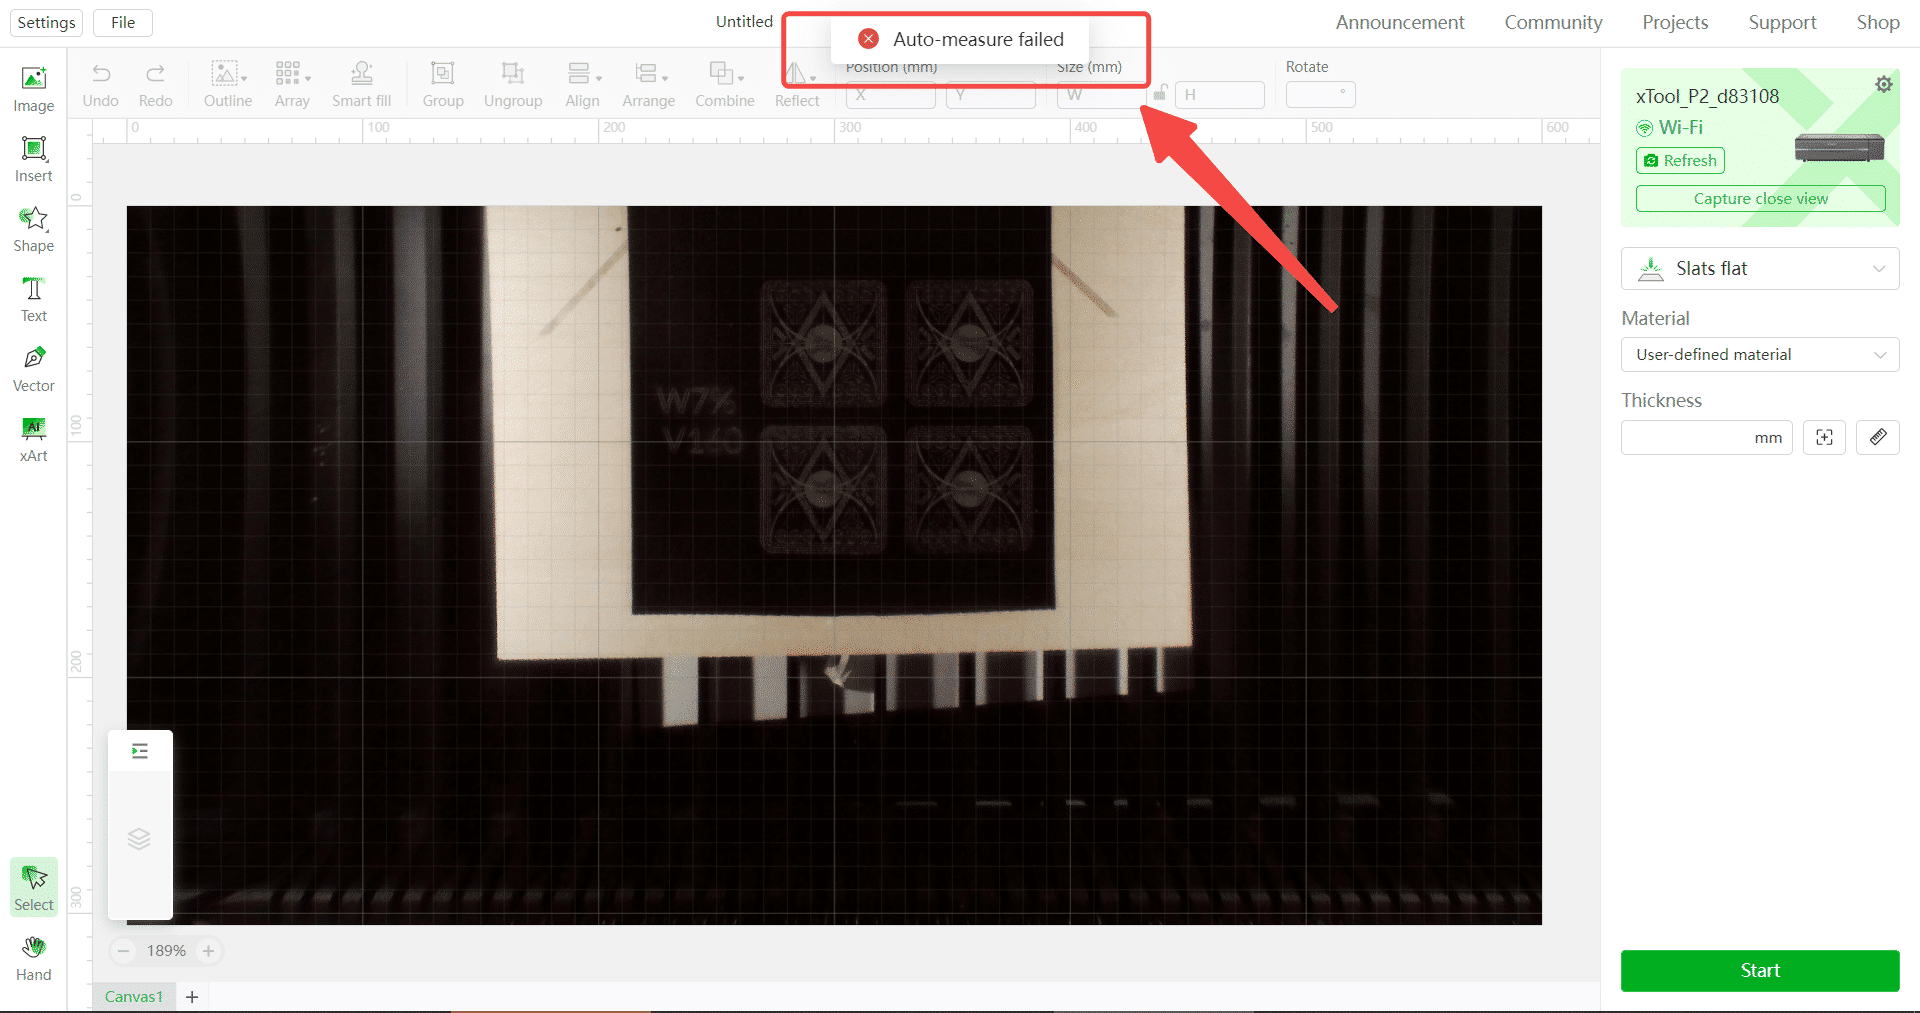
Task: Open the Announcement link
Action: [x=1400, y=22]
